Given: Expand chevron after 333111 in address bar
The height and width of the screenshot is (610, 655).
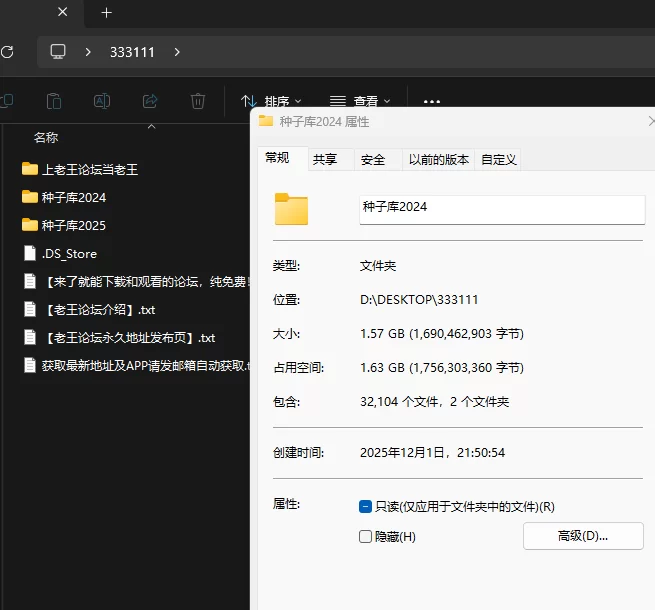Looking at the screenshot, I should tap(178, 52).
